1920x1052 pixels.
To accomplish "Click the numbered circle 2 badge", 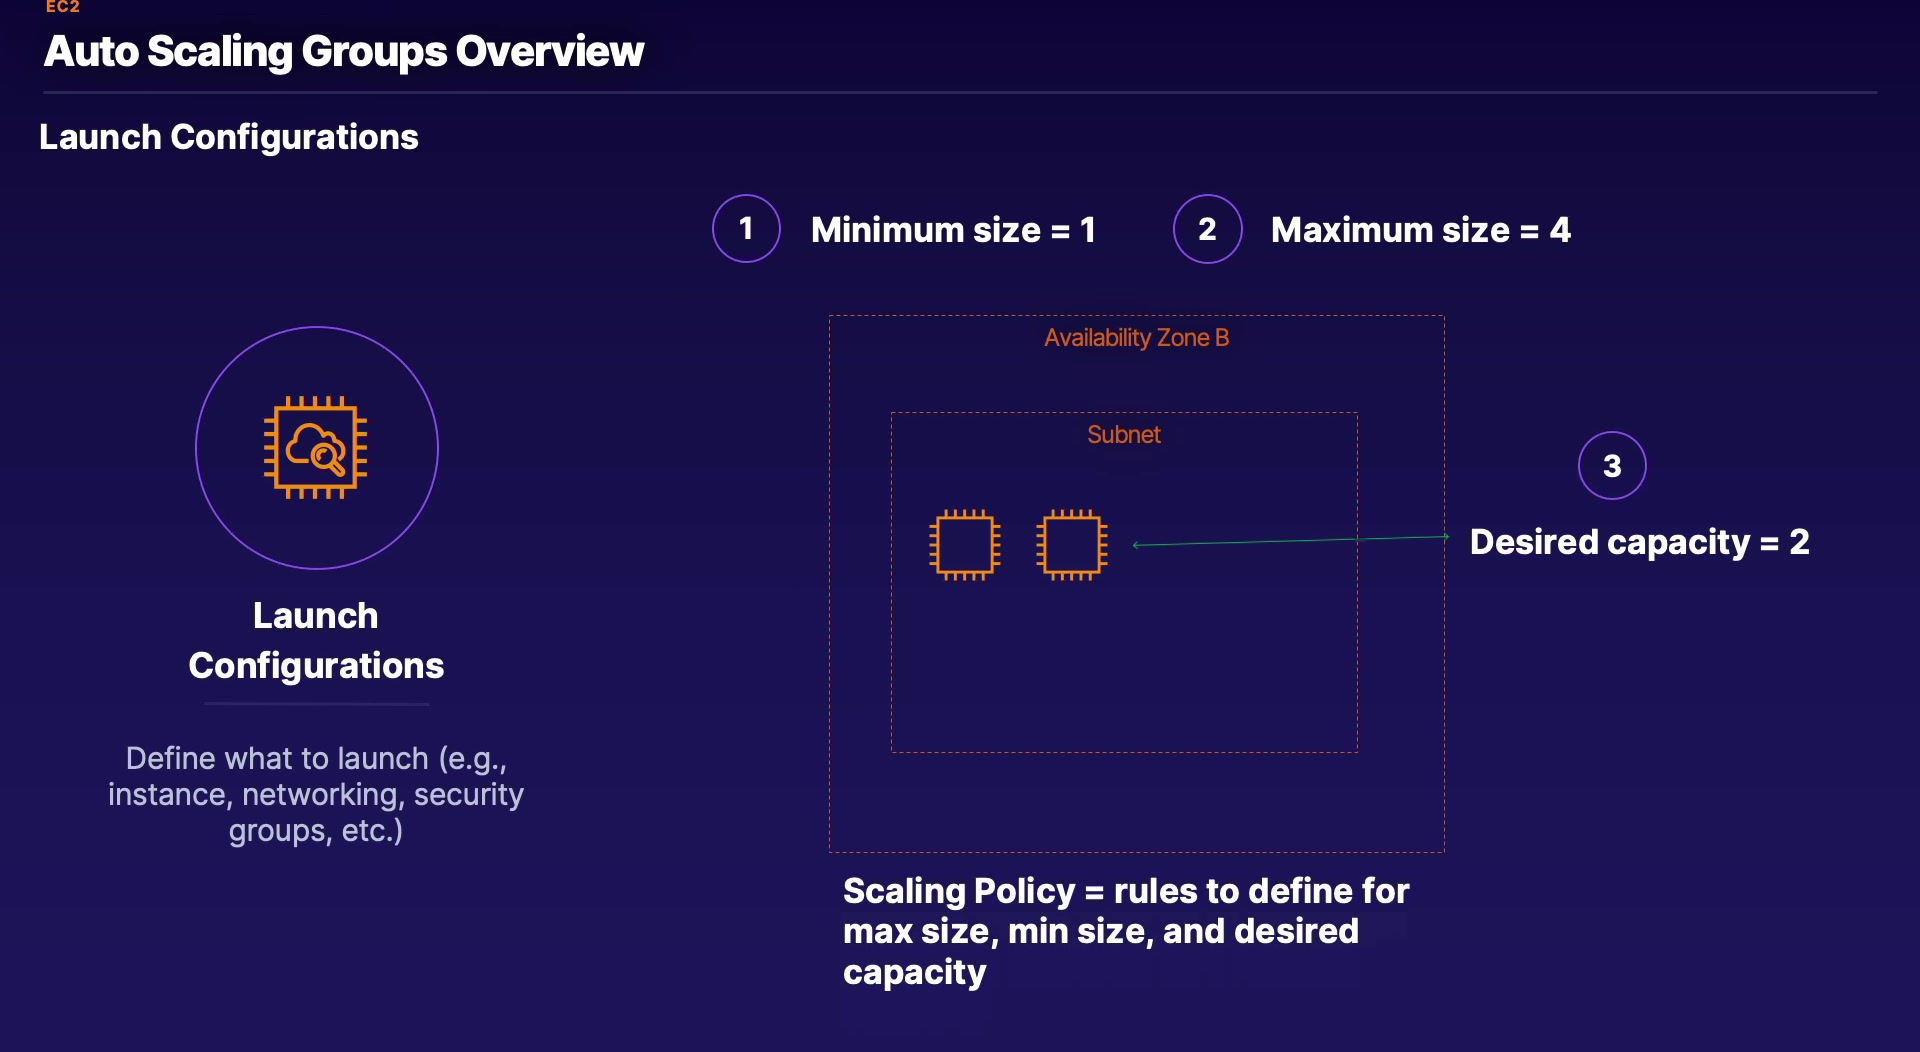I will click(x=1207, y=229).
